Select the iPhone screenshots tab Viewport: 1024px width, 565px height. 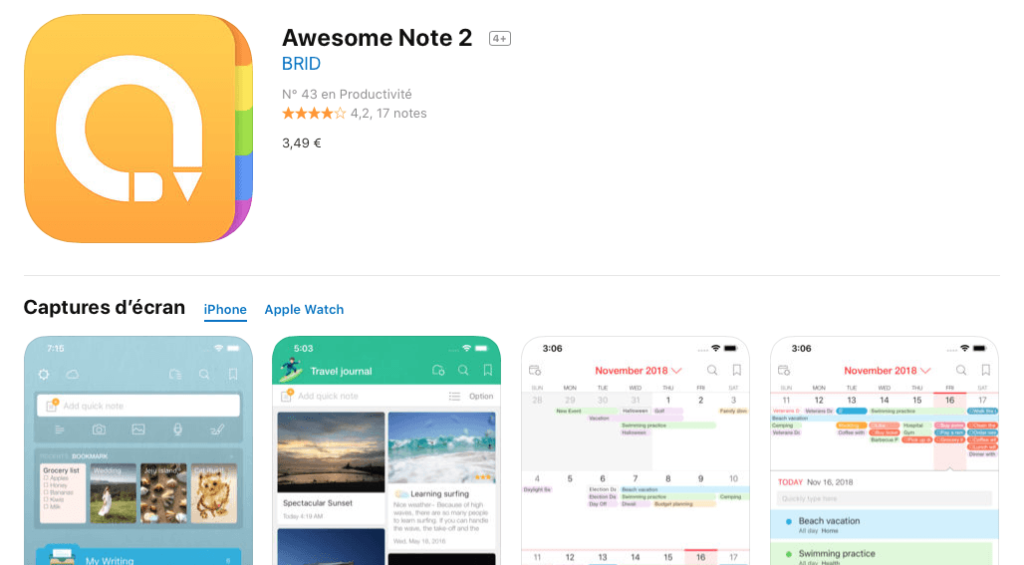(225, 310)
